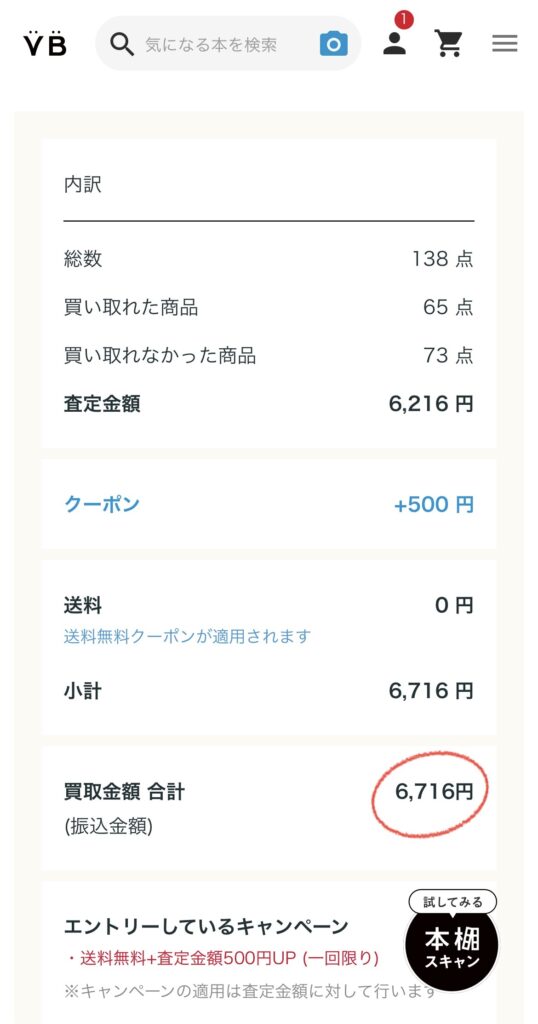
Task: Tap the +500 円 coupon amount
Action: (434, 504)
